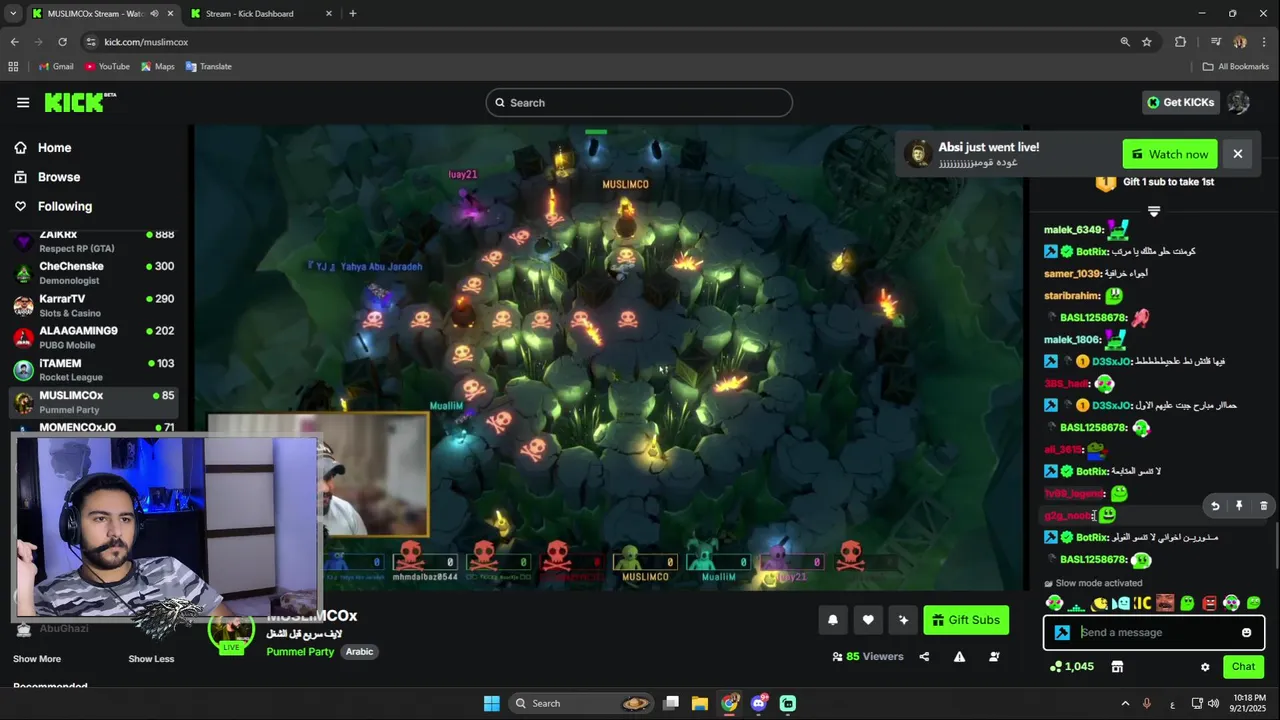Click the green Chat send button
Image resolution: width=1280 pixels, height=720 pixels.
click(1243, 667)
